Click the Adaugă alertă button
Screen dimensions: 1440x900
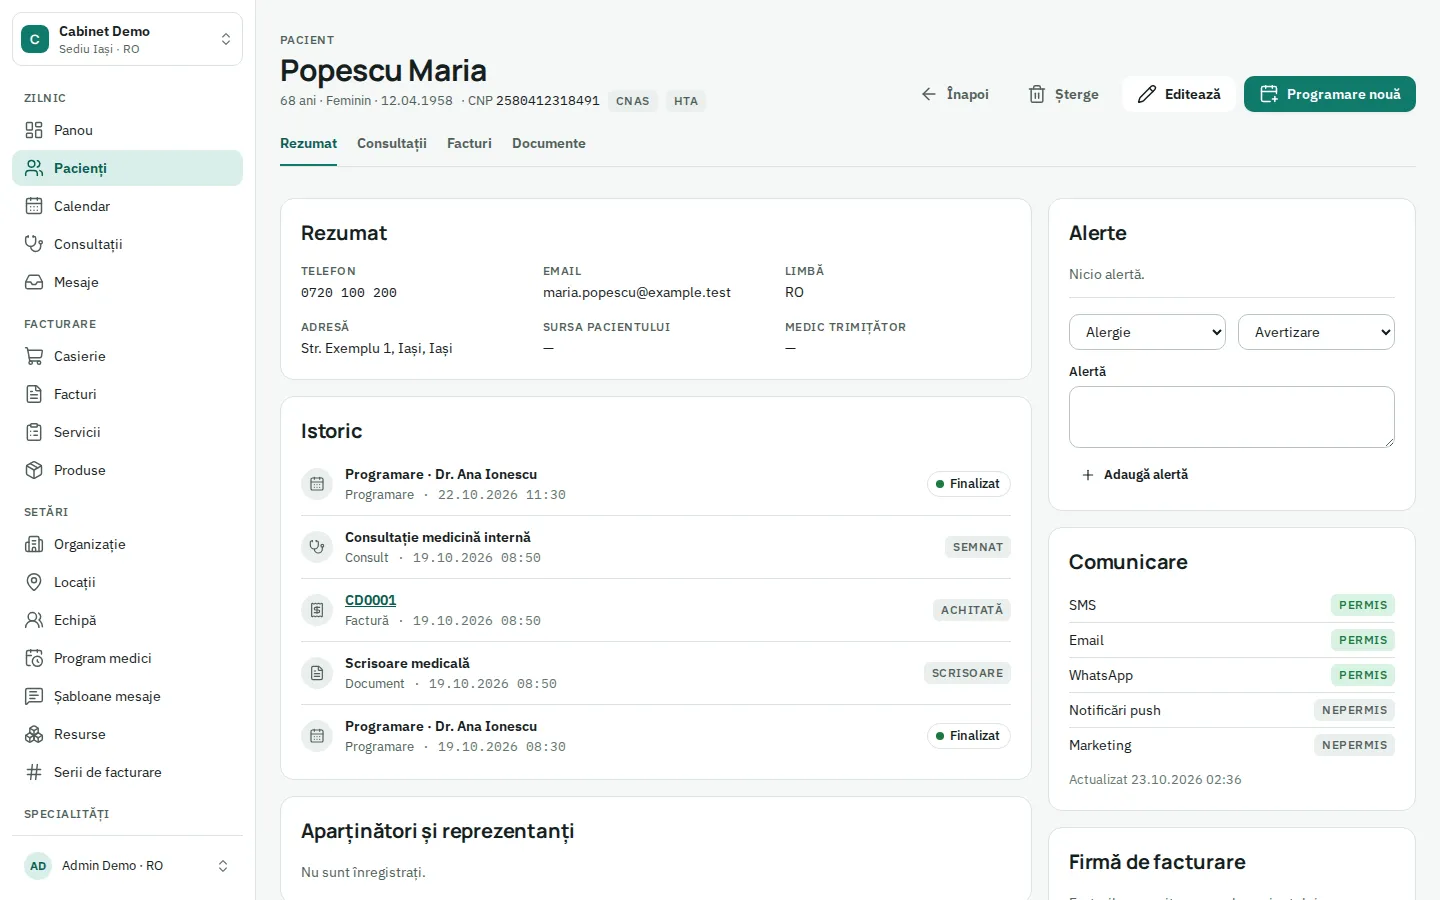tap(1135, 475)
